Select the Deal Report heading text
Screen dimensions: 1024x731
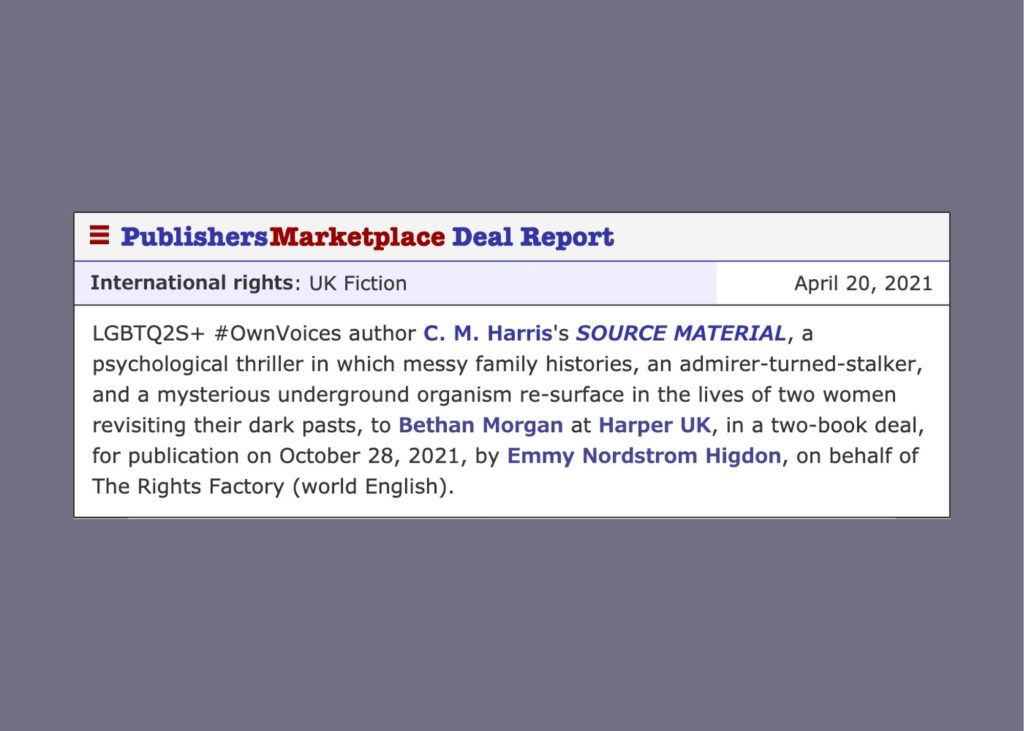click(x=533, y=236)
